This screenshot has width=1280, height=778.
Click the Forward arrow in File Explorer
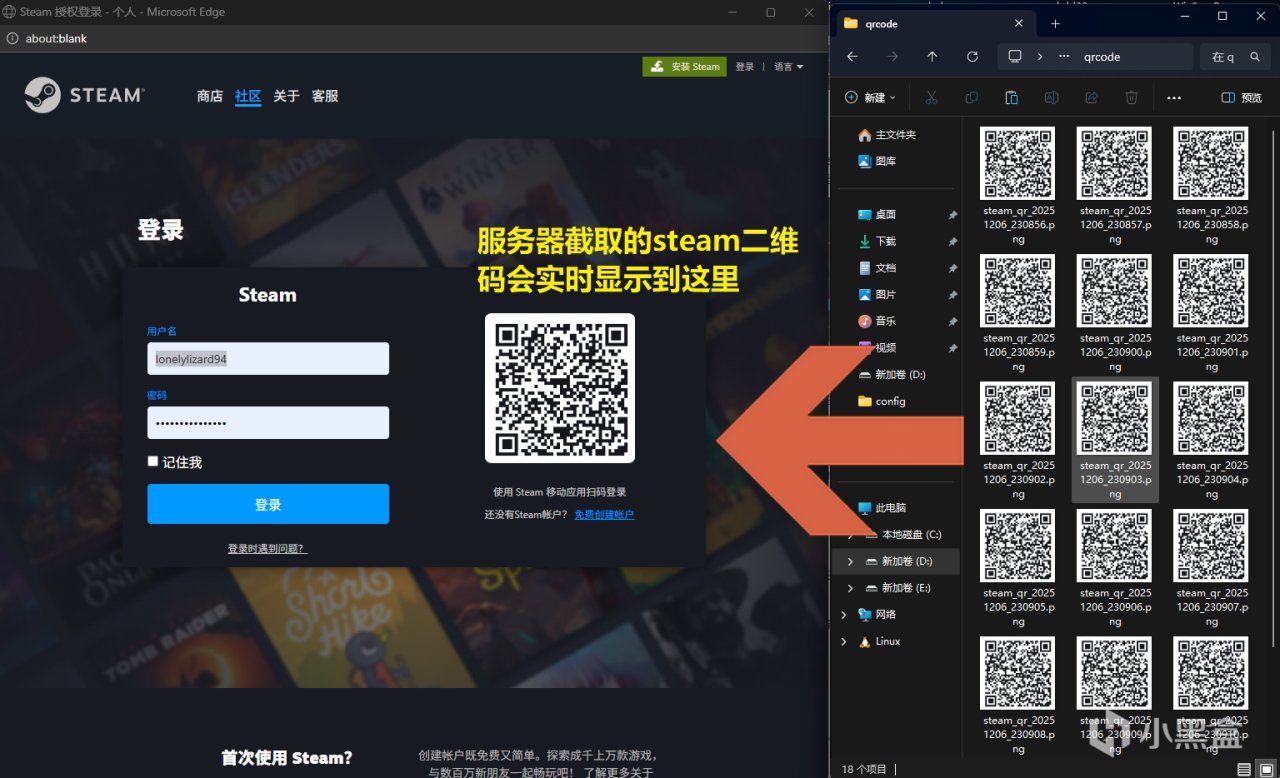pyautogui.click(x=892, y=57)
